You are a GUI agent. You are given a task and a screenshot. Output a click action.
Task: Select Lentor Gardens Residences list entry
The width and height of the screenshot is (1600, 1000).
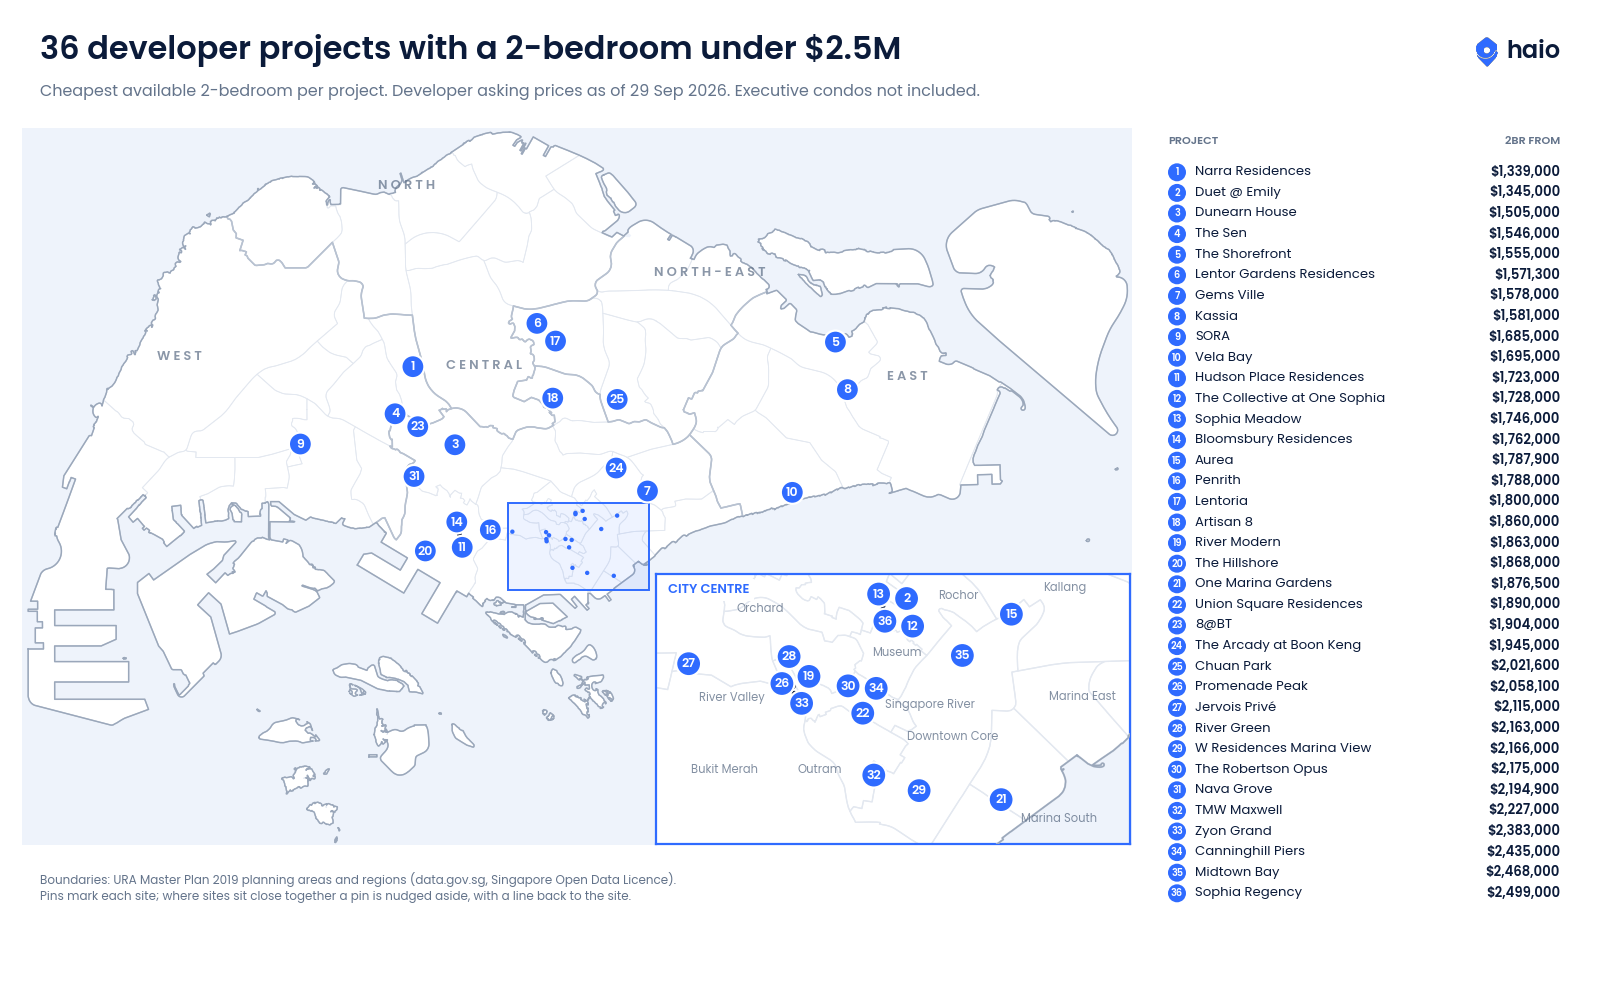click(x=1284, y=274)
